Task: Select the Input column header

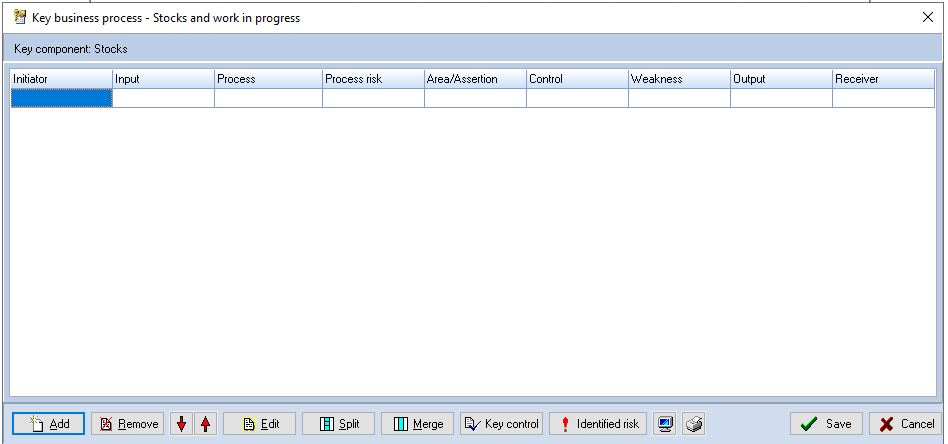Action: click(x=163, y=79)
